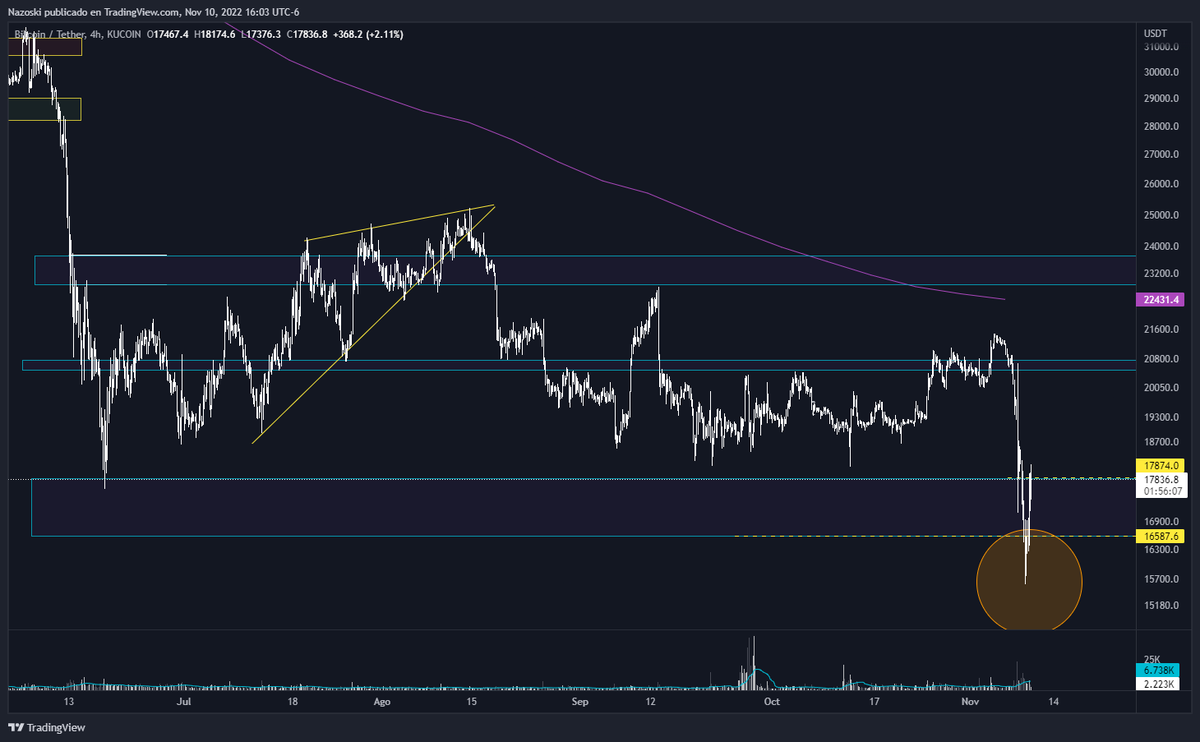Click the yellow 16587.6 price label

click(1160, 537)
